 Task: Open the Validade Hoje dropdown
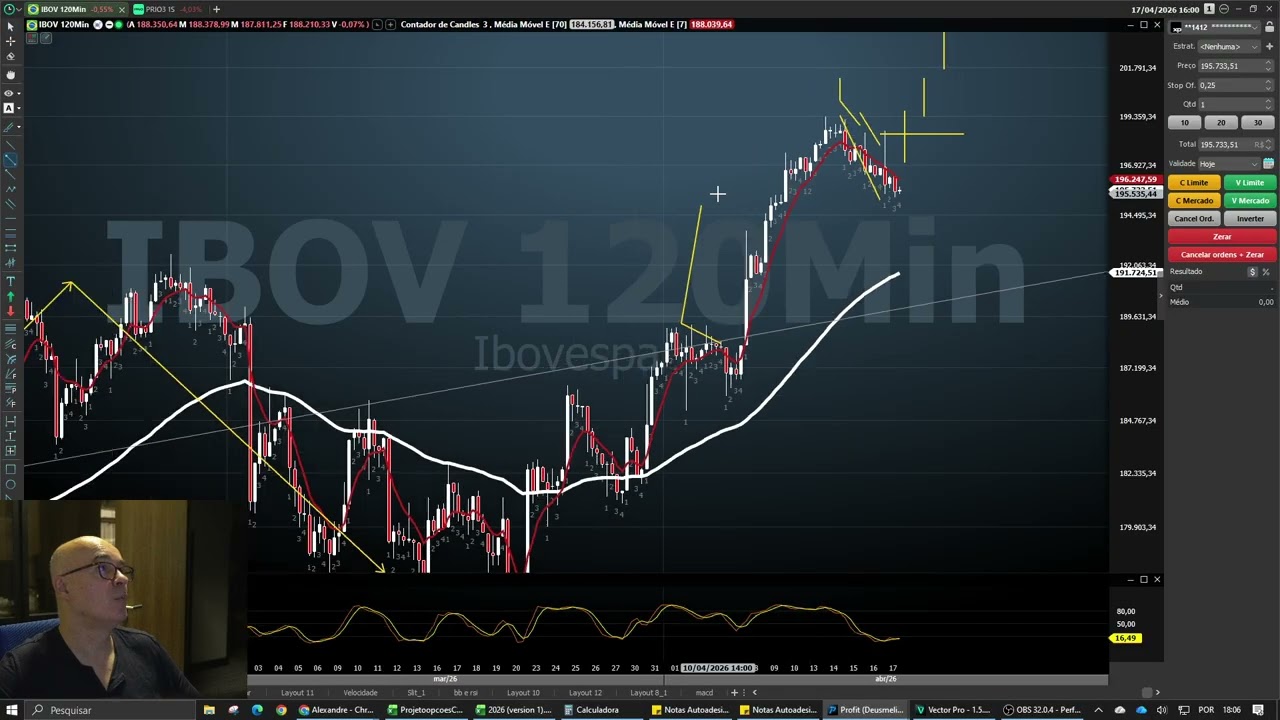[x=1229, y=164]
